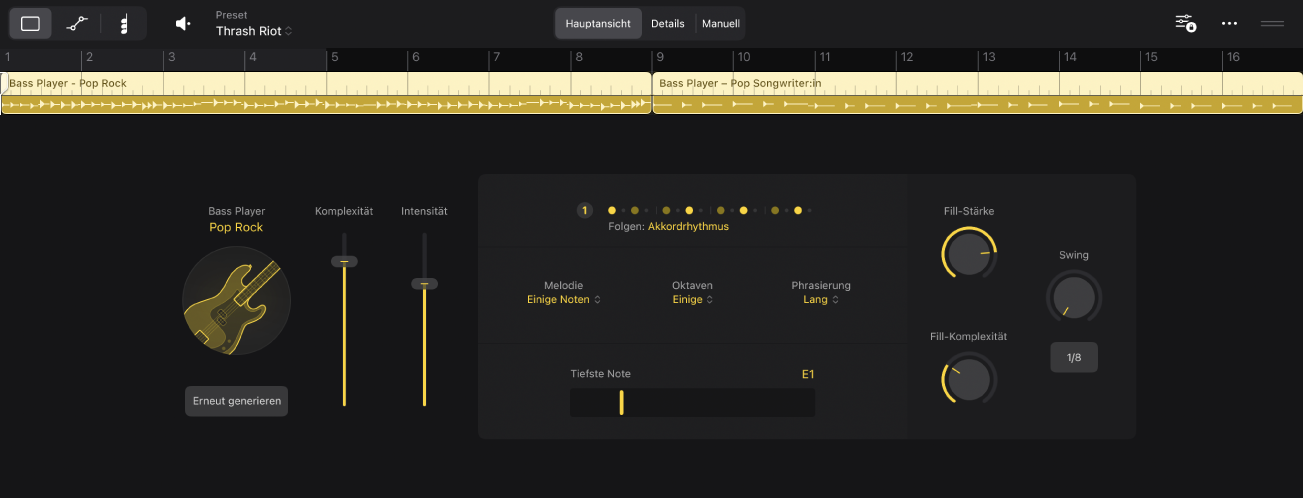This screenshot has width=1303, height=500.
Task: Switch to the Hauptansicht tab
Action: (598, 23)
